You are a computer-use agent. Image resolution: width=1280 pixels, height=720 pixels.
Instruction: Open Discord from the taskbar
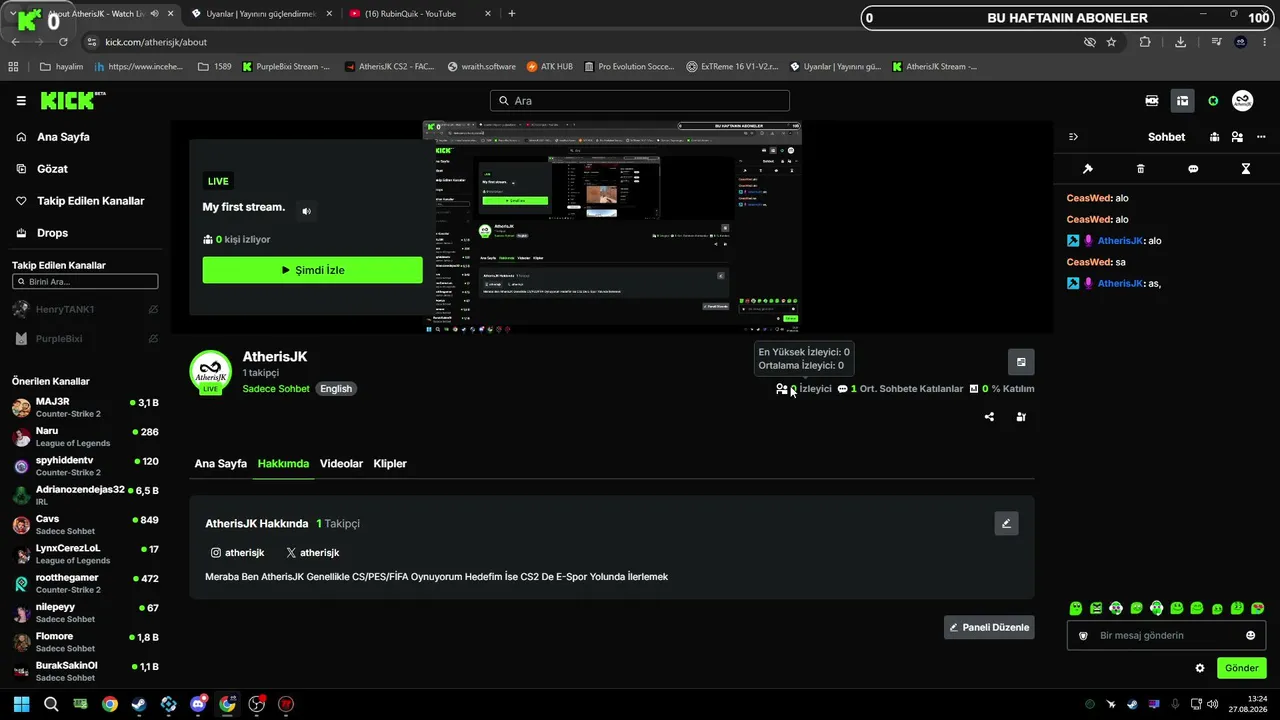coord(198,704)
